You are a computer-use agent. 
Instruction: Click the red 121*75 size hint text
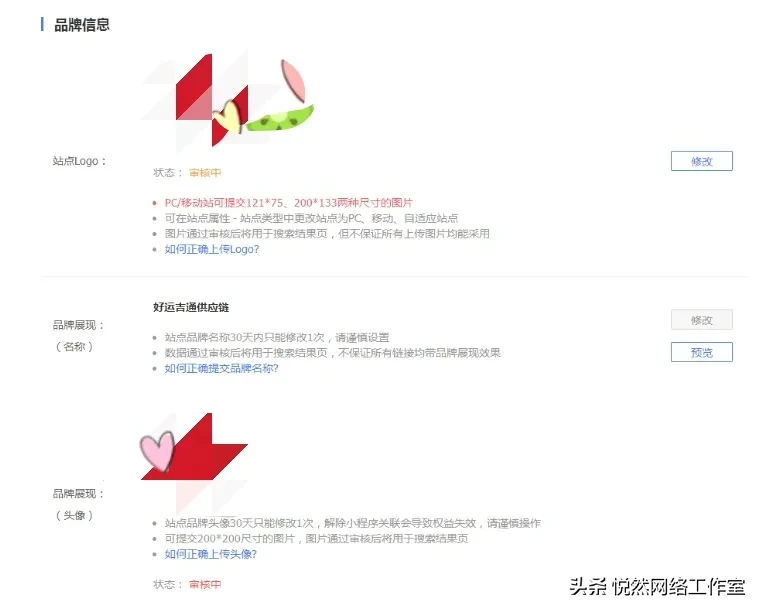pos(289,202)
